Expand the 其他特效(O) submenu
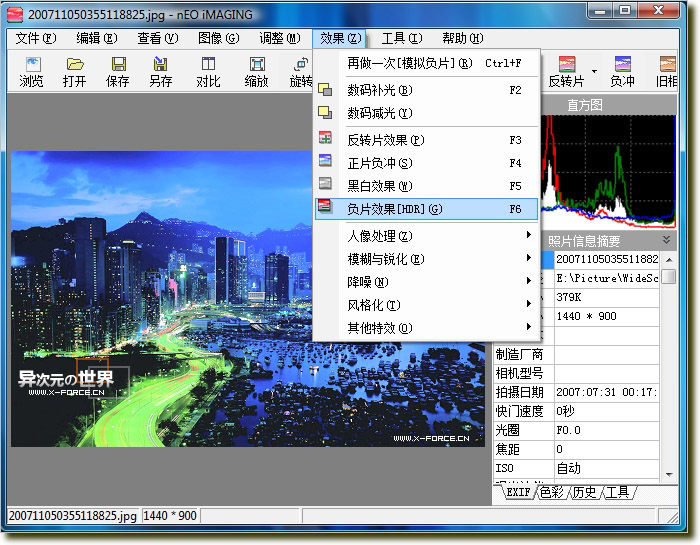Screen dimensions: 700x545 427,328
